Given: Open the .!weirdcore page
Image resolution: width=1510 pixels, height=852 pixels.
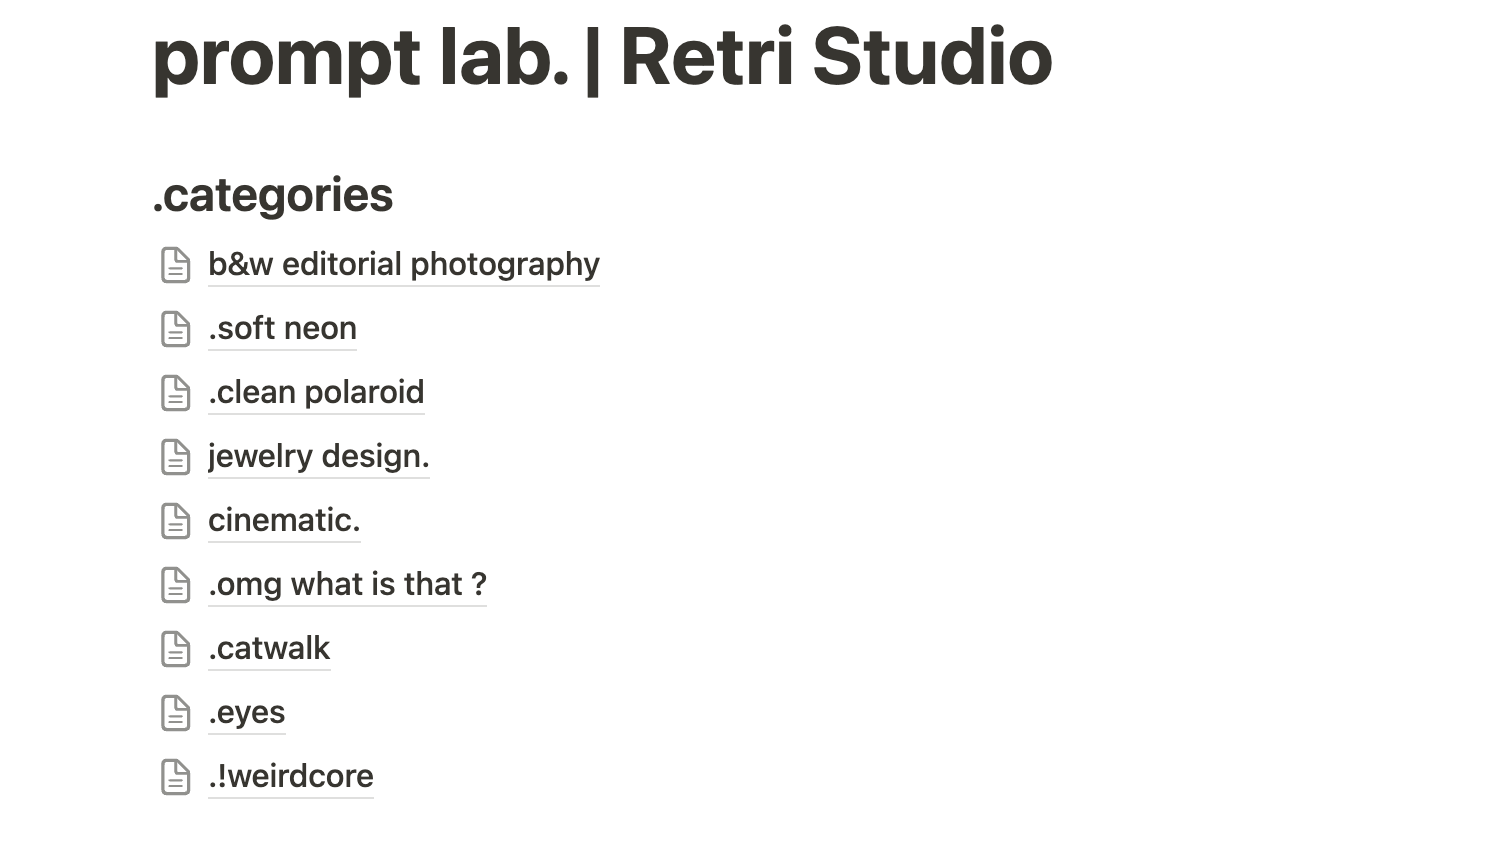Looking at the screenshot, I should click(x=291, y=776).
